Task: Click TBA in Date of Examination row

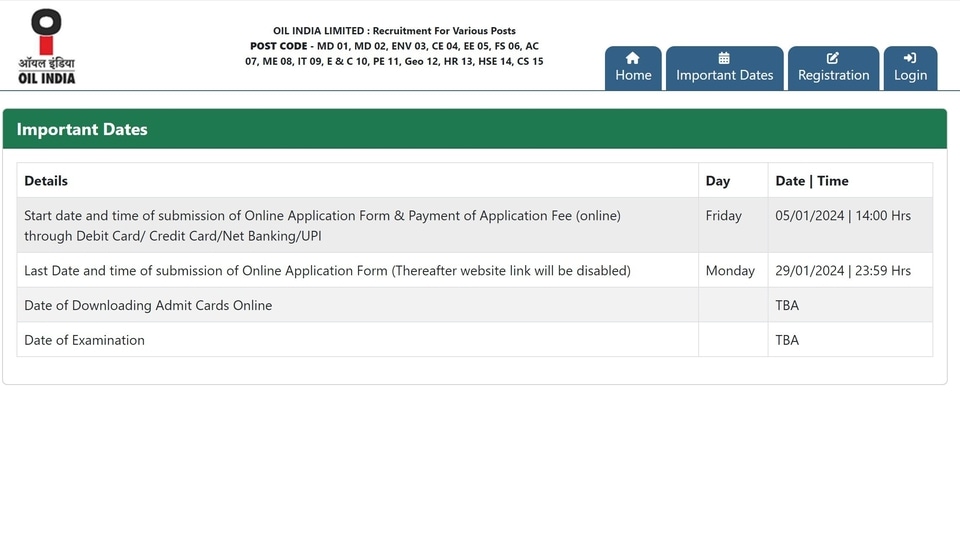Action: click(x=787, y=340)
